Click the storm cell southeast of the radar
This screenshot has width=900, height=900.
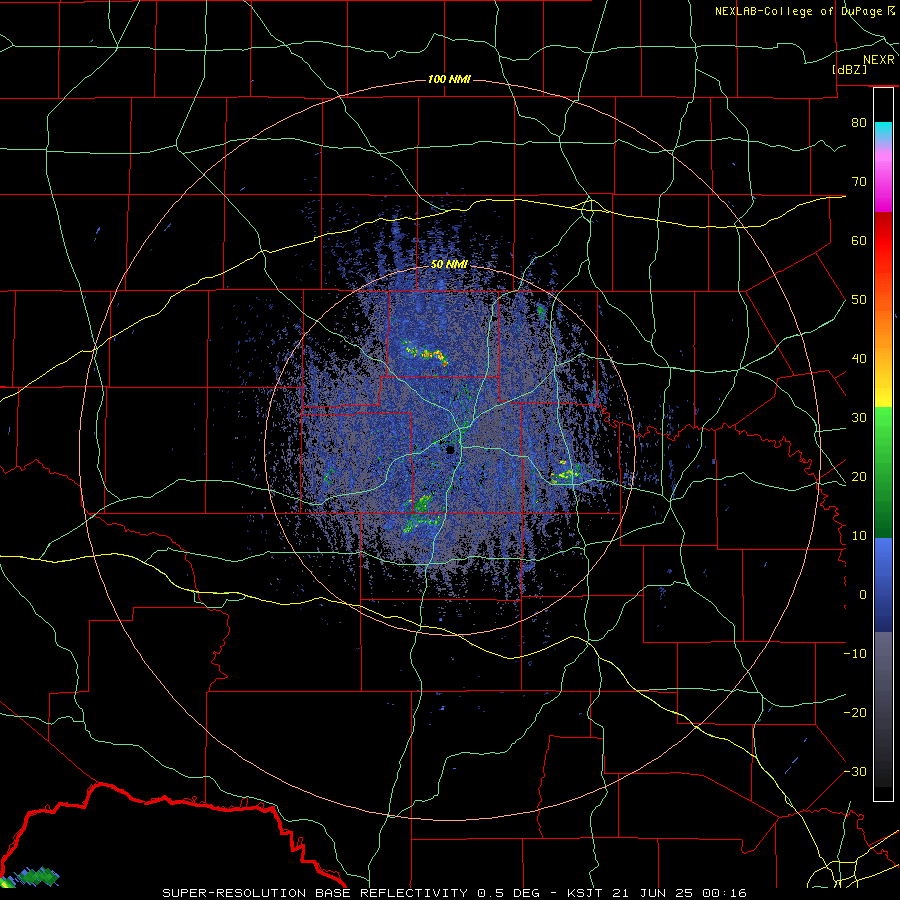point(565,472)
